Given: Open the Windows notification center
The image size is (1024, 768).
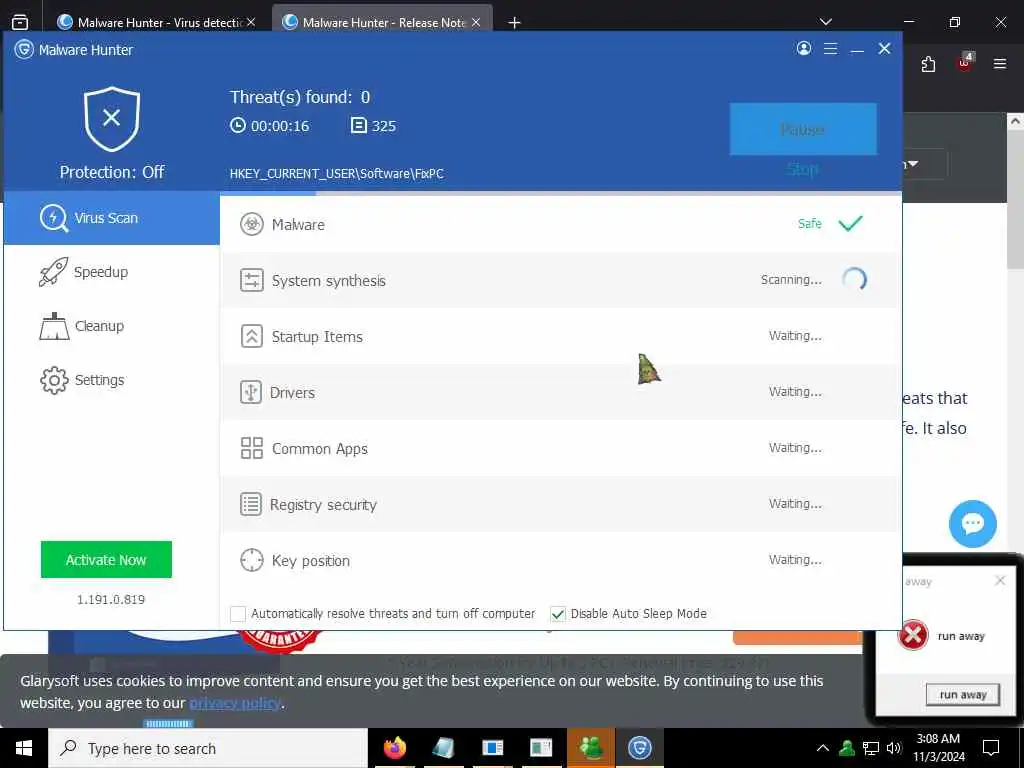Looking at the screenshot, I should click(991, 748).
